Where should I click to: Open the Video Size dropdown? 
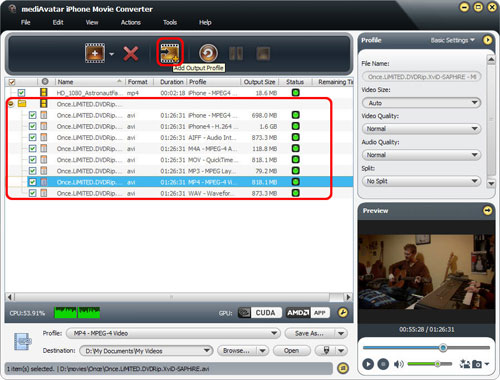click(421, 103)
